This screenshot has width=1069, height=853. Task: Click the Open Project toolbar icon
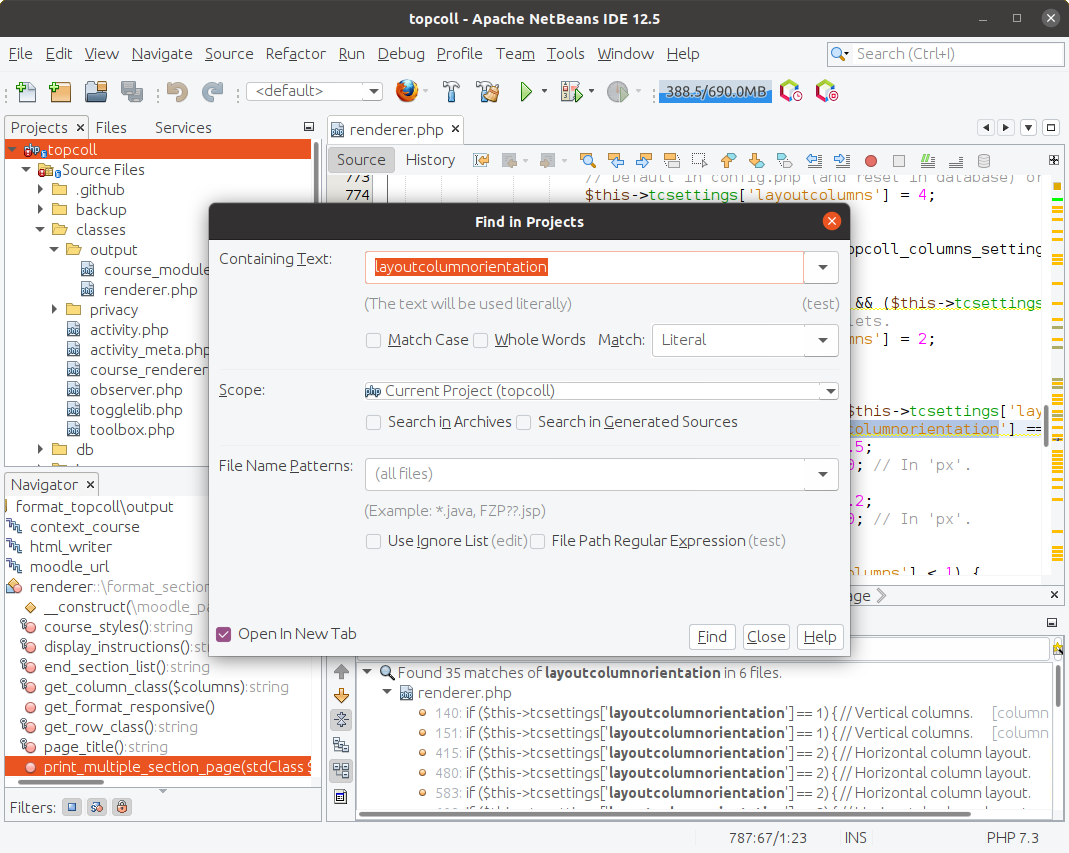(95, 91)
